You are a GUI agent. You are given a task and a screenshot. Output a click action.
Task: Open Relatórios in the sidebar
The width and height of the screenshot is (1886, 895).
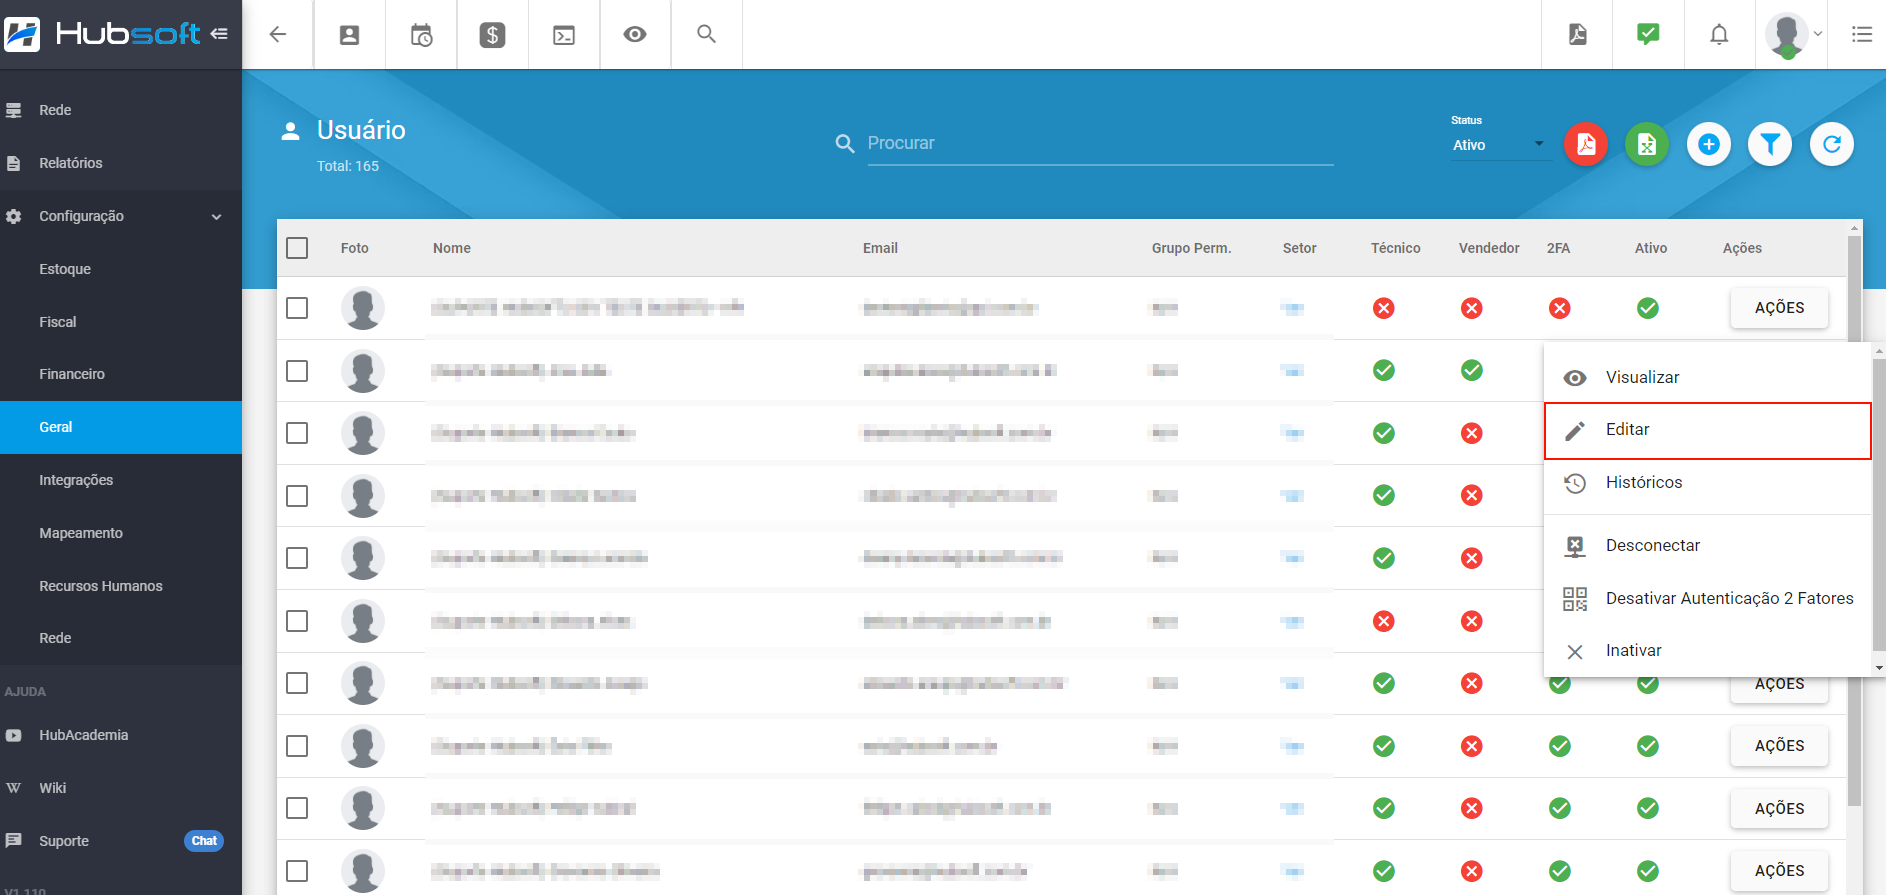121,163
